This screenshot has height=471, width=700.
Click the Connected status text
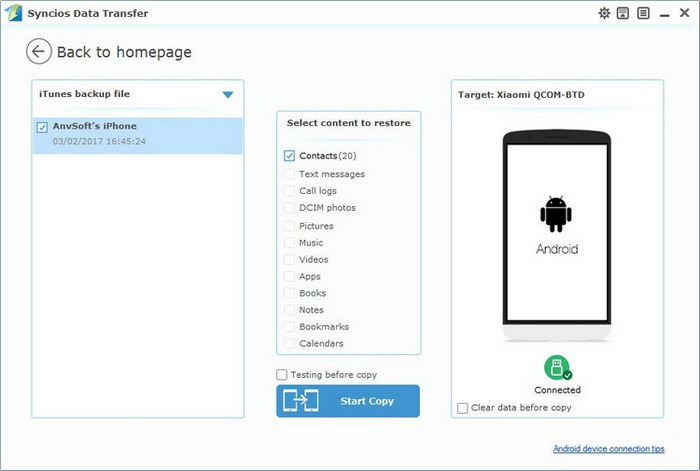(x=558, y=390)
